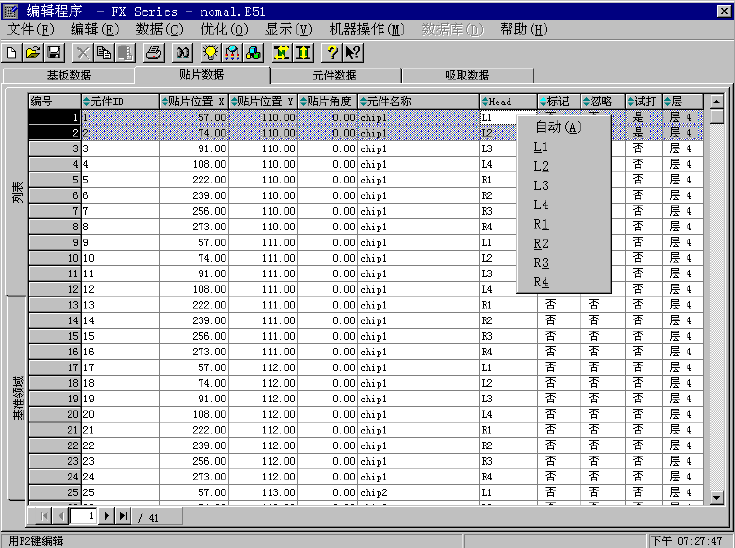The height and width of the screenshot is (548, 735).
Task: Click the yellow question mark help icon
Action: pyautogui.click(x=332, y=52)
